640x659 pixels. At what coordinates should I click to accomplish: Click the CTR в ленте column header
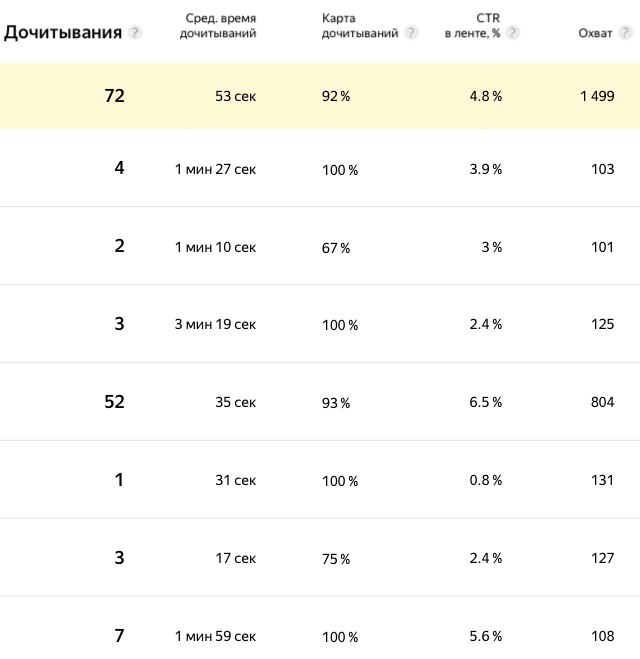472,26
